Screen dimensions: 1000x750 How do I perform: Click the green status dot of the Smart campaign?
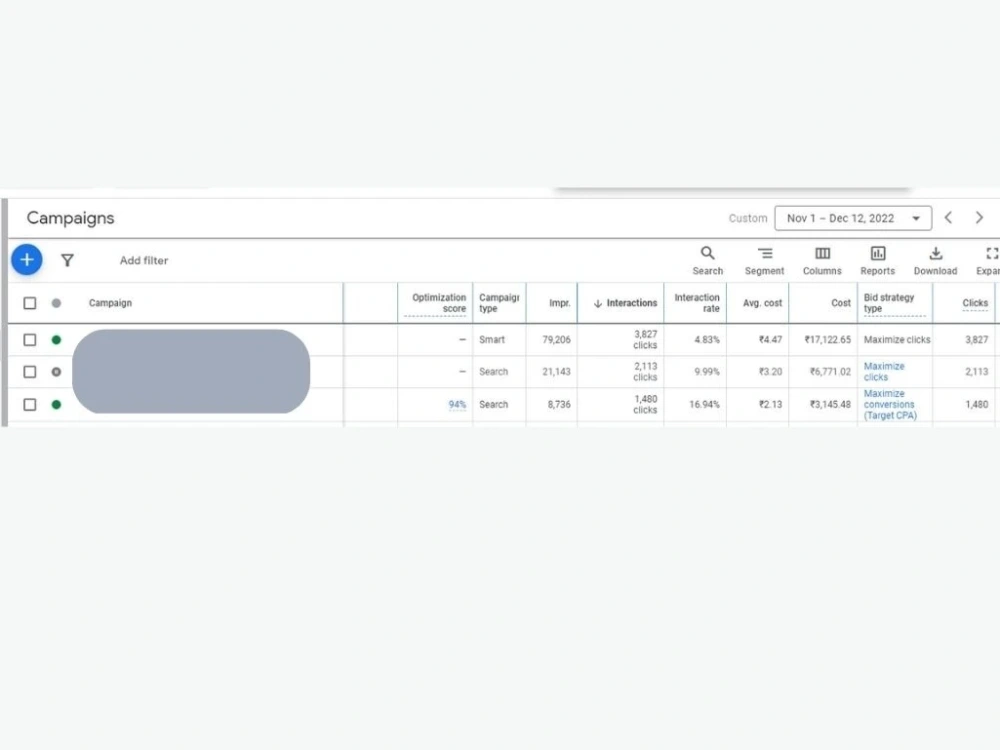click(x=56, y=340)
